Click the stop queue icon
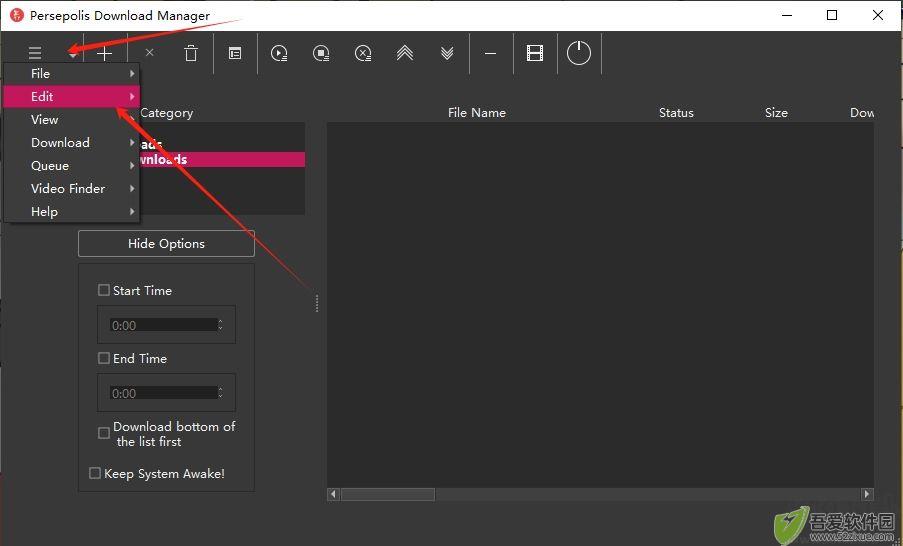Viewport: 903px width, 546px height. click(321, 54)
